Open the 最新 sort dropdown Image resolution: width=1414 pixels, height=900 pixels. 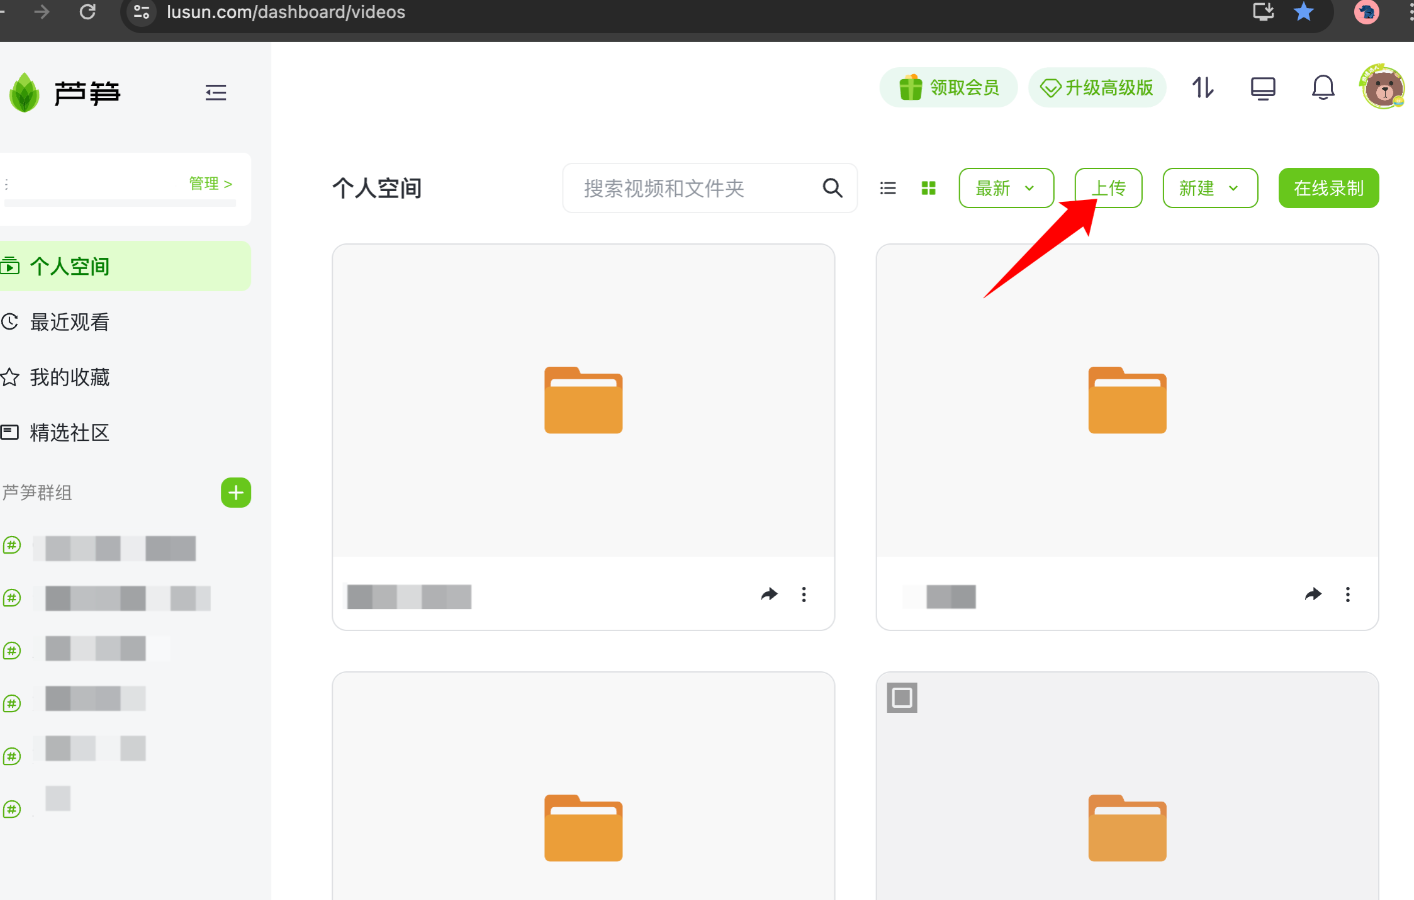point(1006,188)
